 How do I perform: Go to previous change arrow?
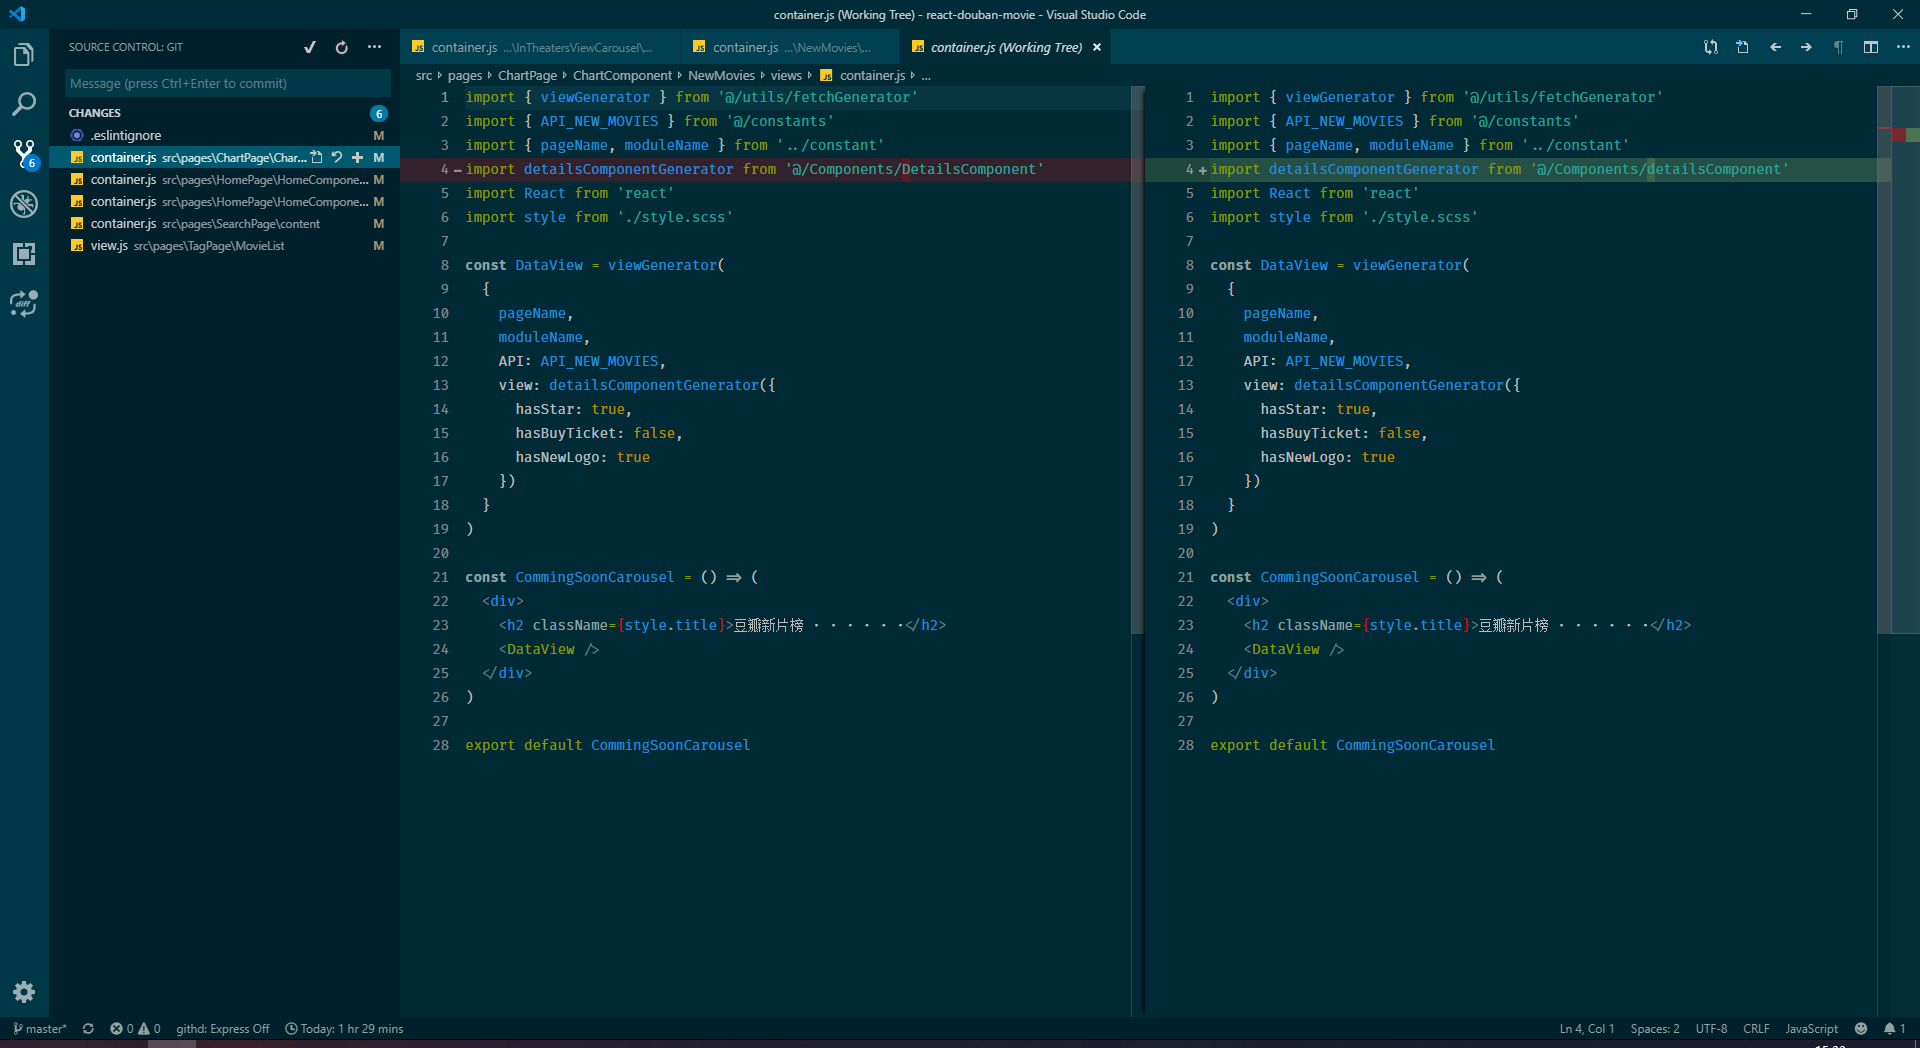1775,47
